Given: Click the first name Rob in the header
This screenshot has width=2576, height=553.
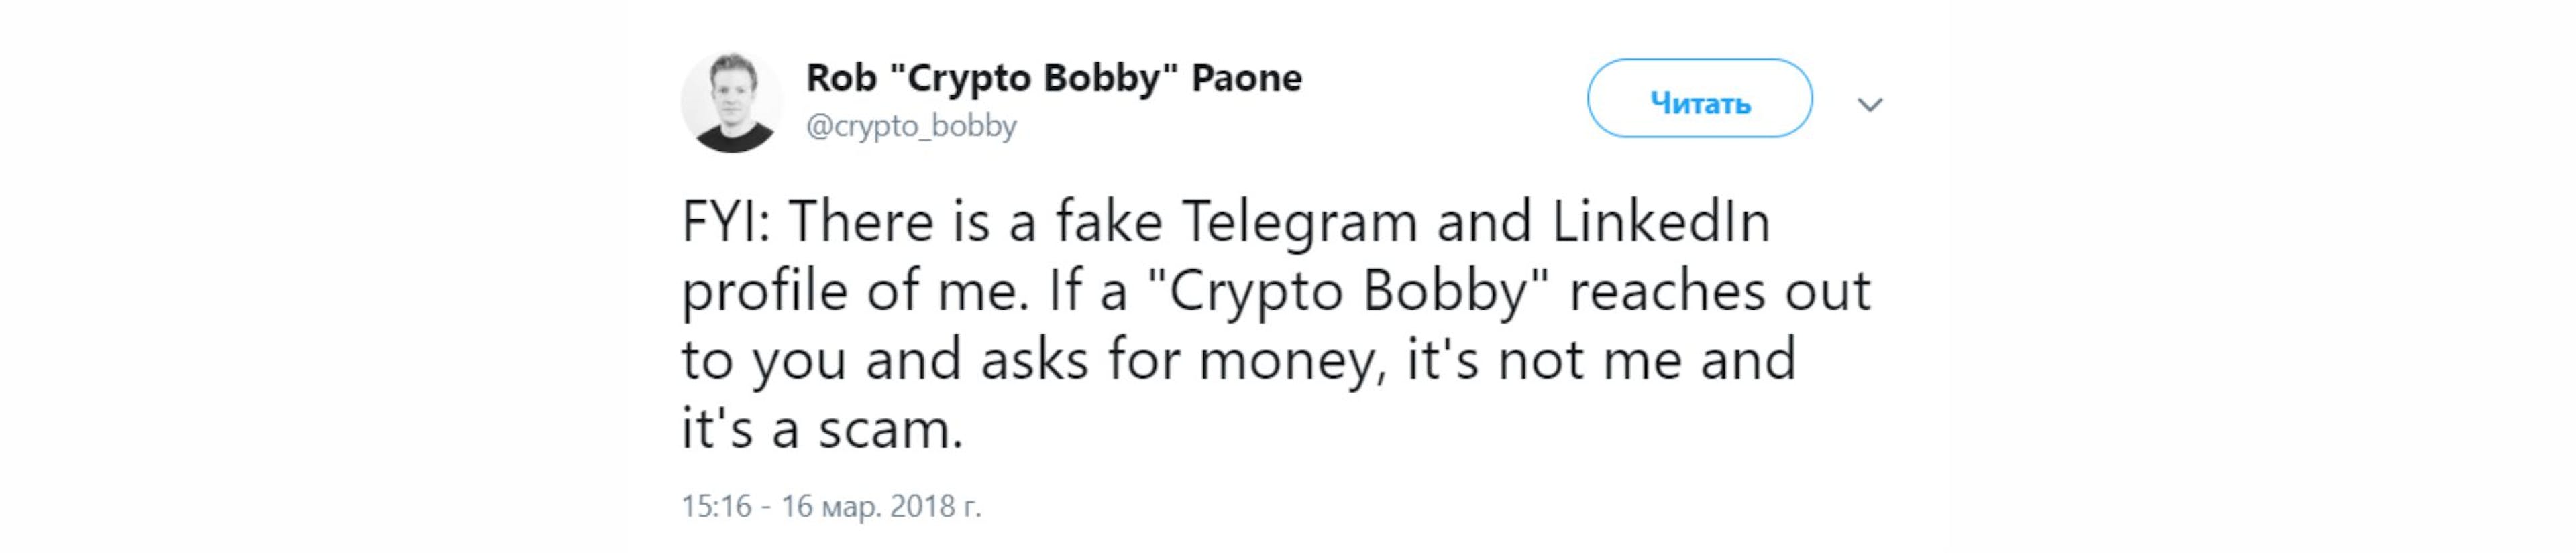Looking at the screenshot, I should click(841, 78).
